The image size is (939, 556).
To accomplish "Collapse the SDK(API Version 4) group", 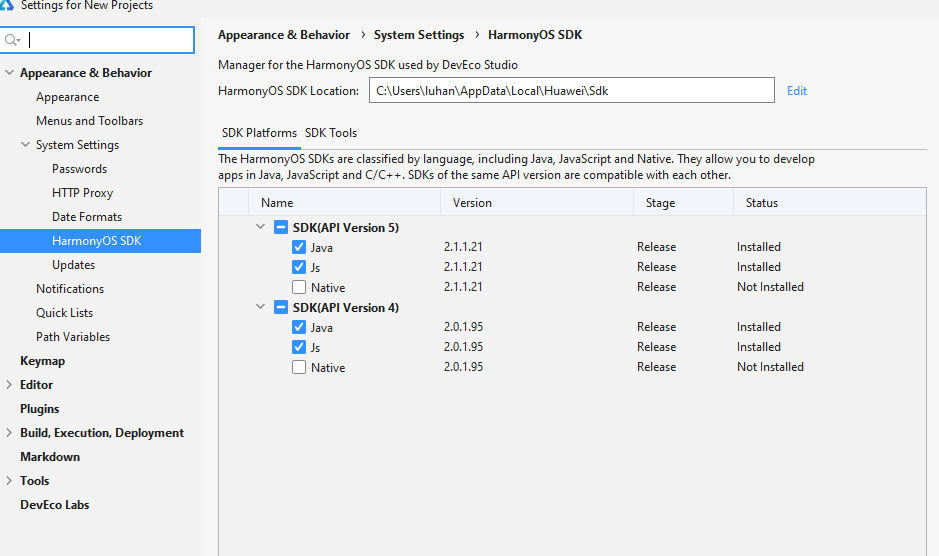I will pyautogui.click(x=261, y=307).
